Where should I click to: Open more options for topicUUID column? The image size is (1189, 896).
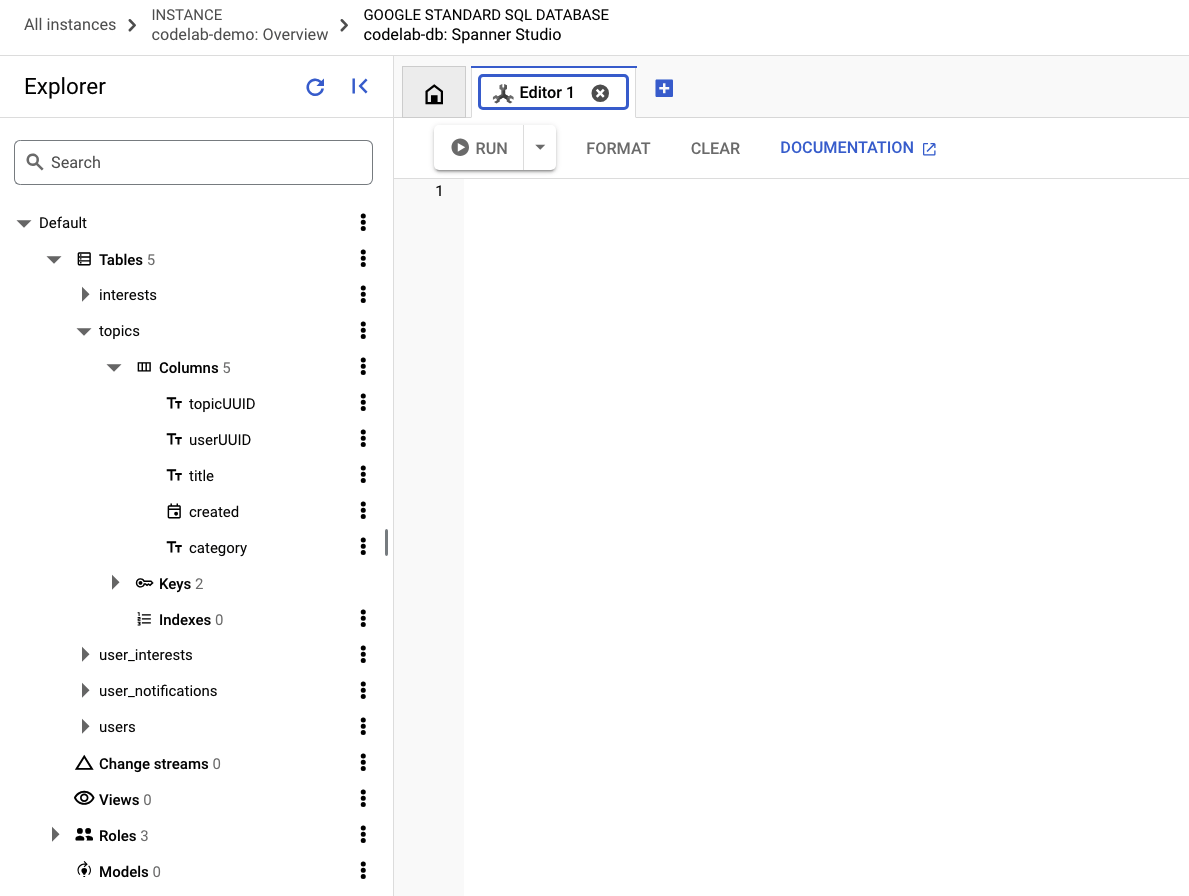coord(363,403)
